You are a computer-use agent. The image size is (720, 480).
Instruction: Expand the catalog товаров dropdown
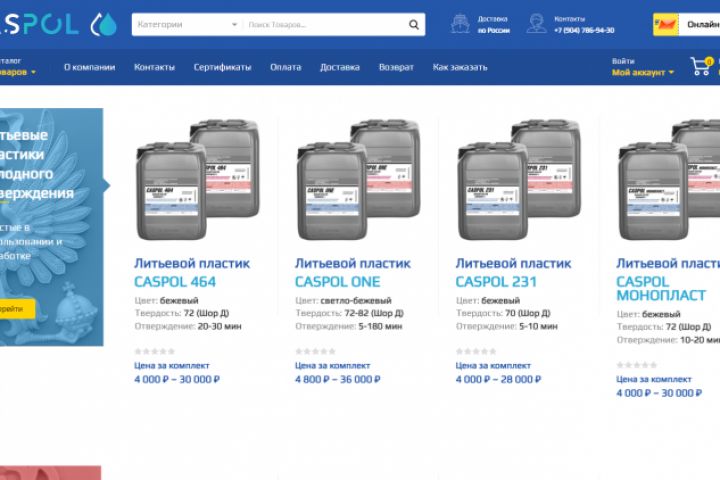coord(17,72)
